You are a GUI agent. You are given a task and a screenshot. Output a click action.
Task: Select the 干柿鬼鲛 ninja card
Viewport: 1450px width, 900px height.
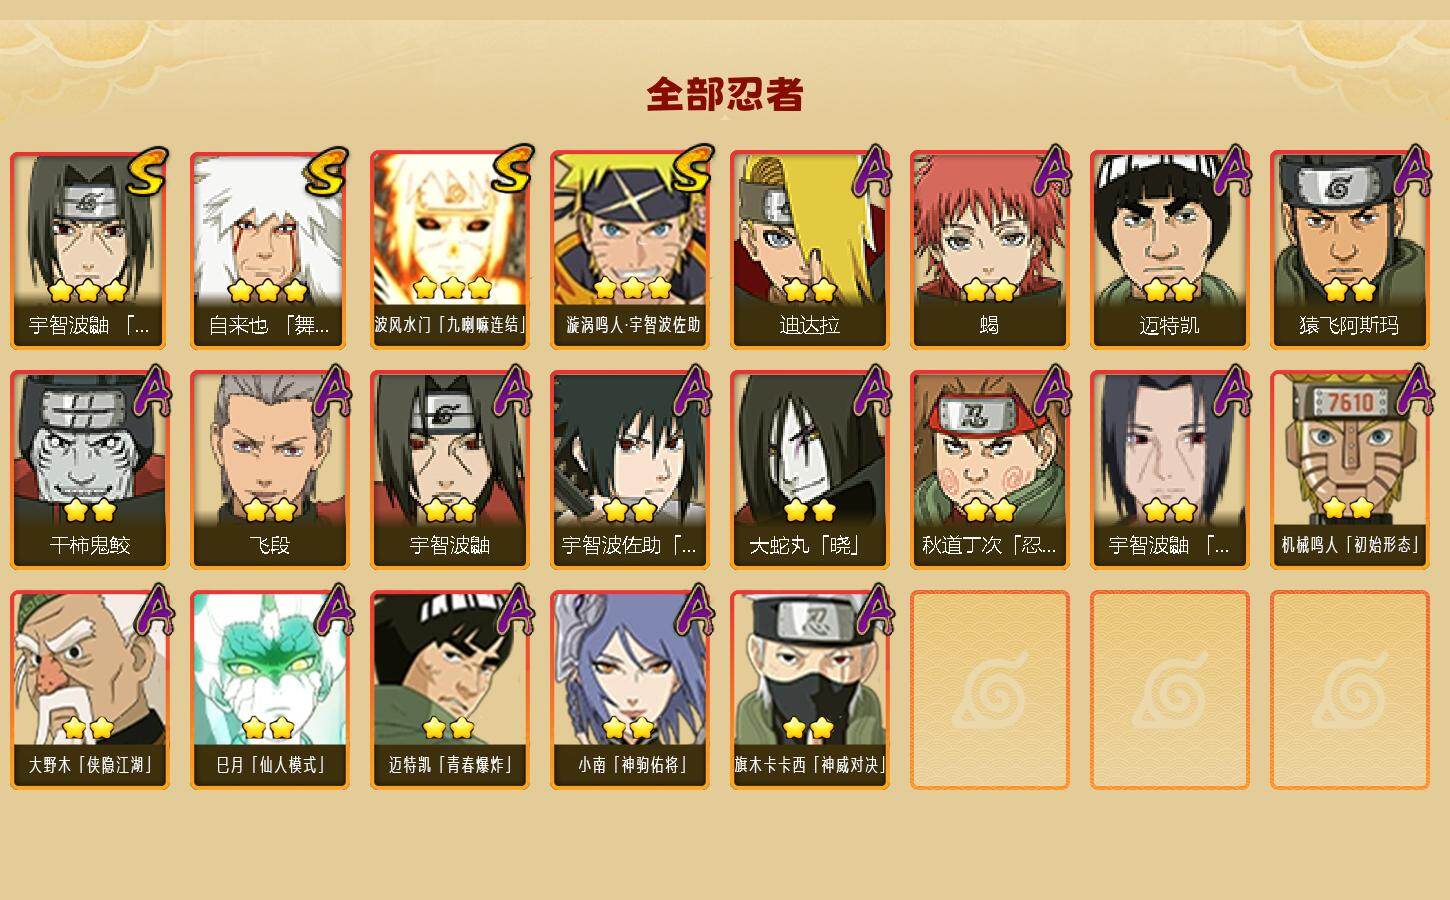[90, 470]
